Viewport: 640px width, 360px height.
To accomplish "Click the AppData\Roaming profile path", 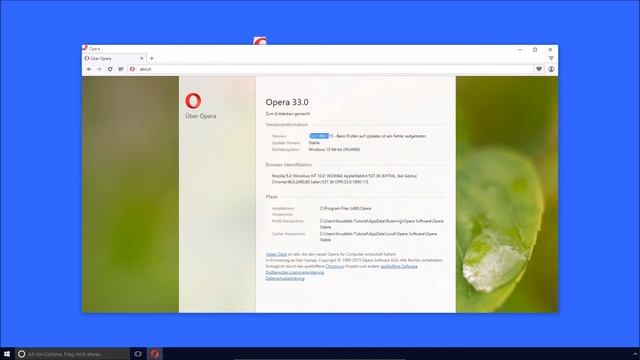I will (381, 224).
